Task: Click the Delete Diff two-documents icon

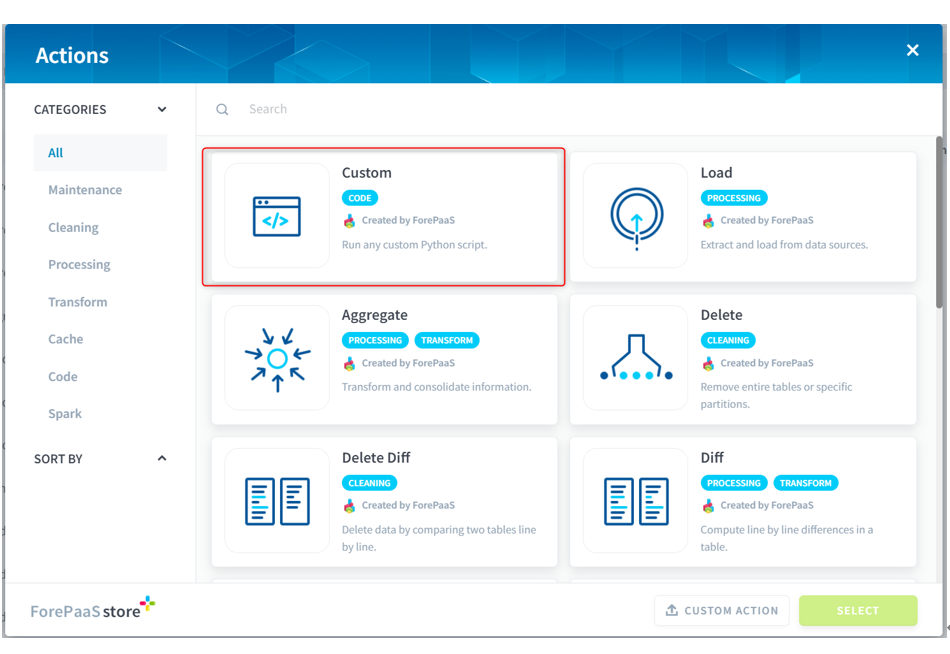Action: (277, 501)
